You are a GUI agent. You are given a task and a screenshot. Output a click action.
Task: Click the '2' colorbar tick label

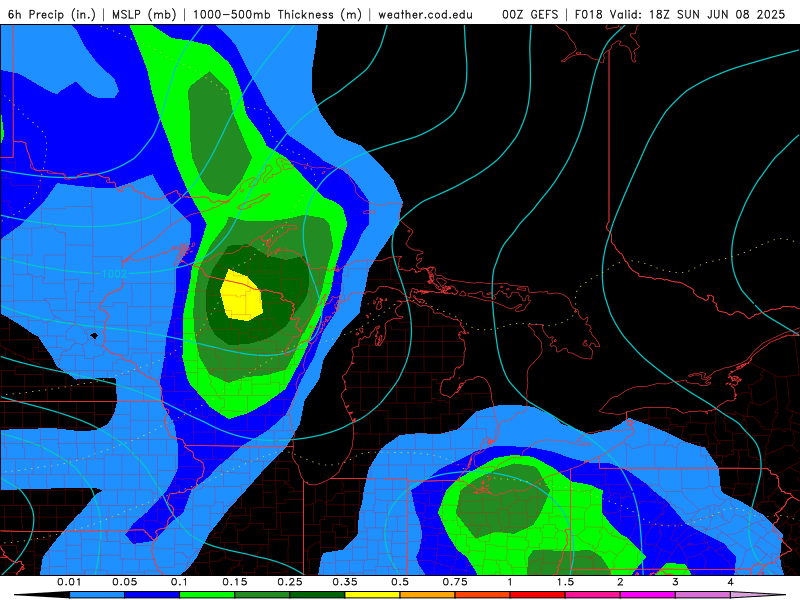pos(620,582)
